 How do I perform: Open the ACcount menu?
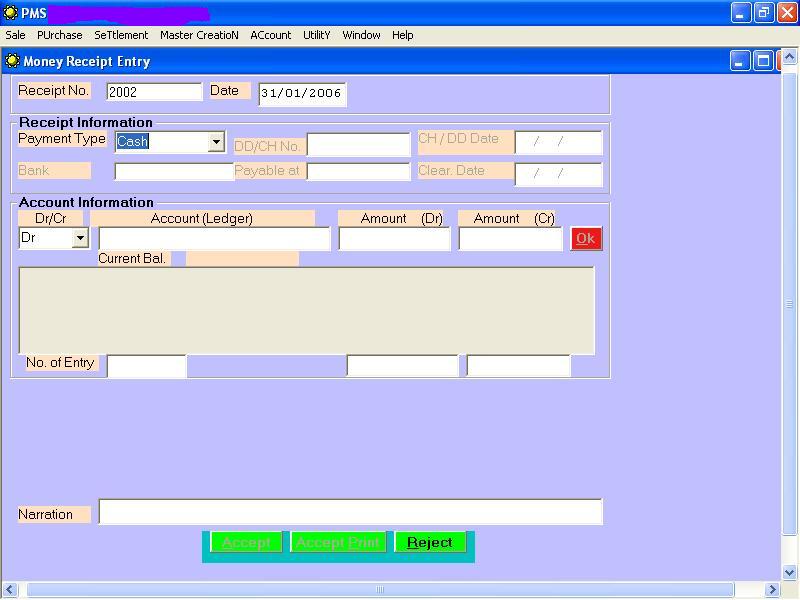click(x=270, y=35)
